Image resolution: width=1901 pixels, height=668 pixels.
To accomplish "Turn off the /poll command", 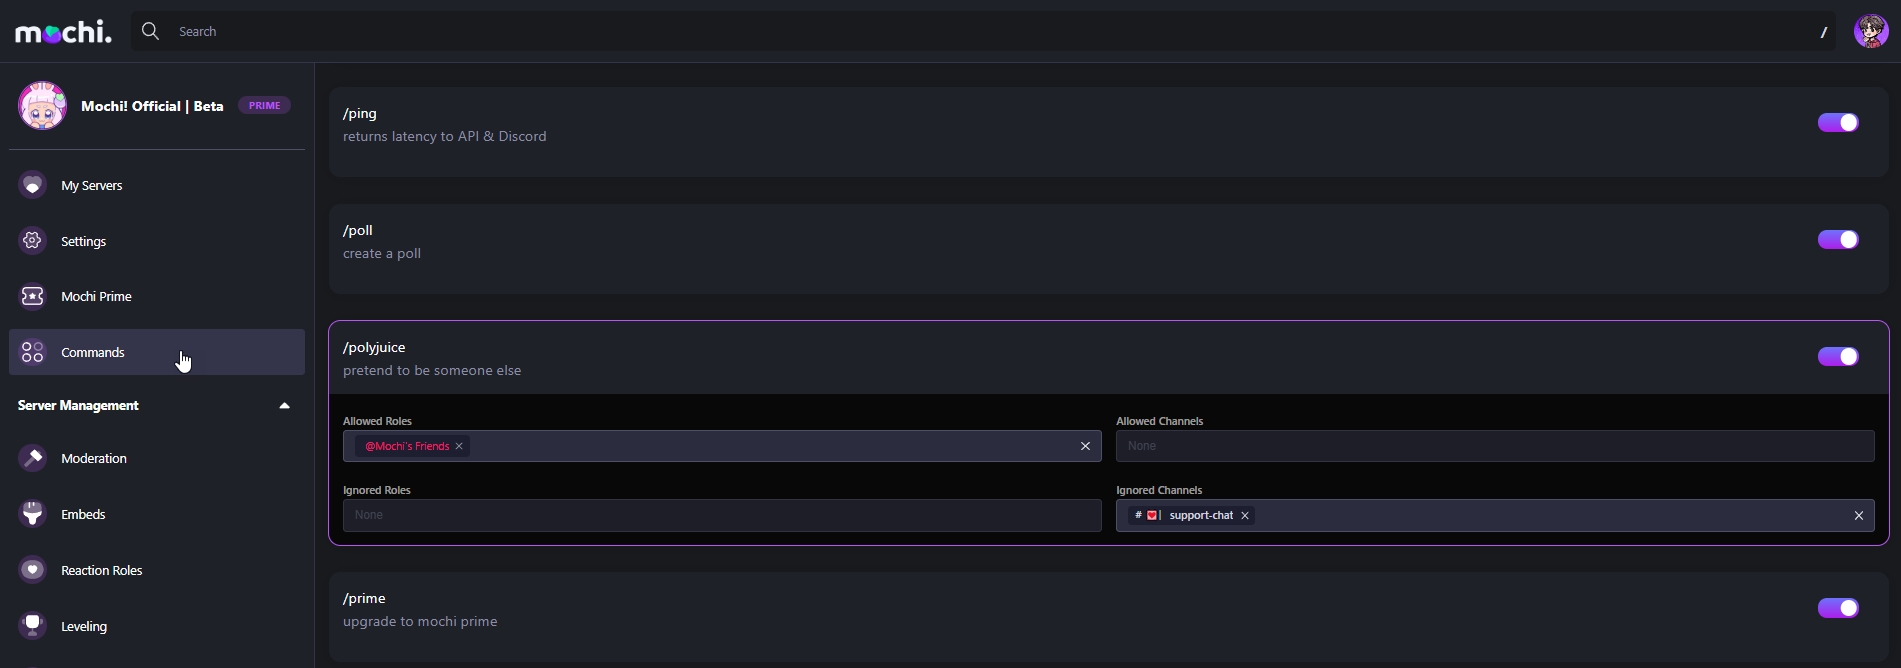I will [x=1838, y=239].
